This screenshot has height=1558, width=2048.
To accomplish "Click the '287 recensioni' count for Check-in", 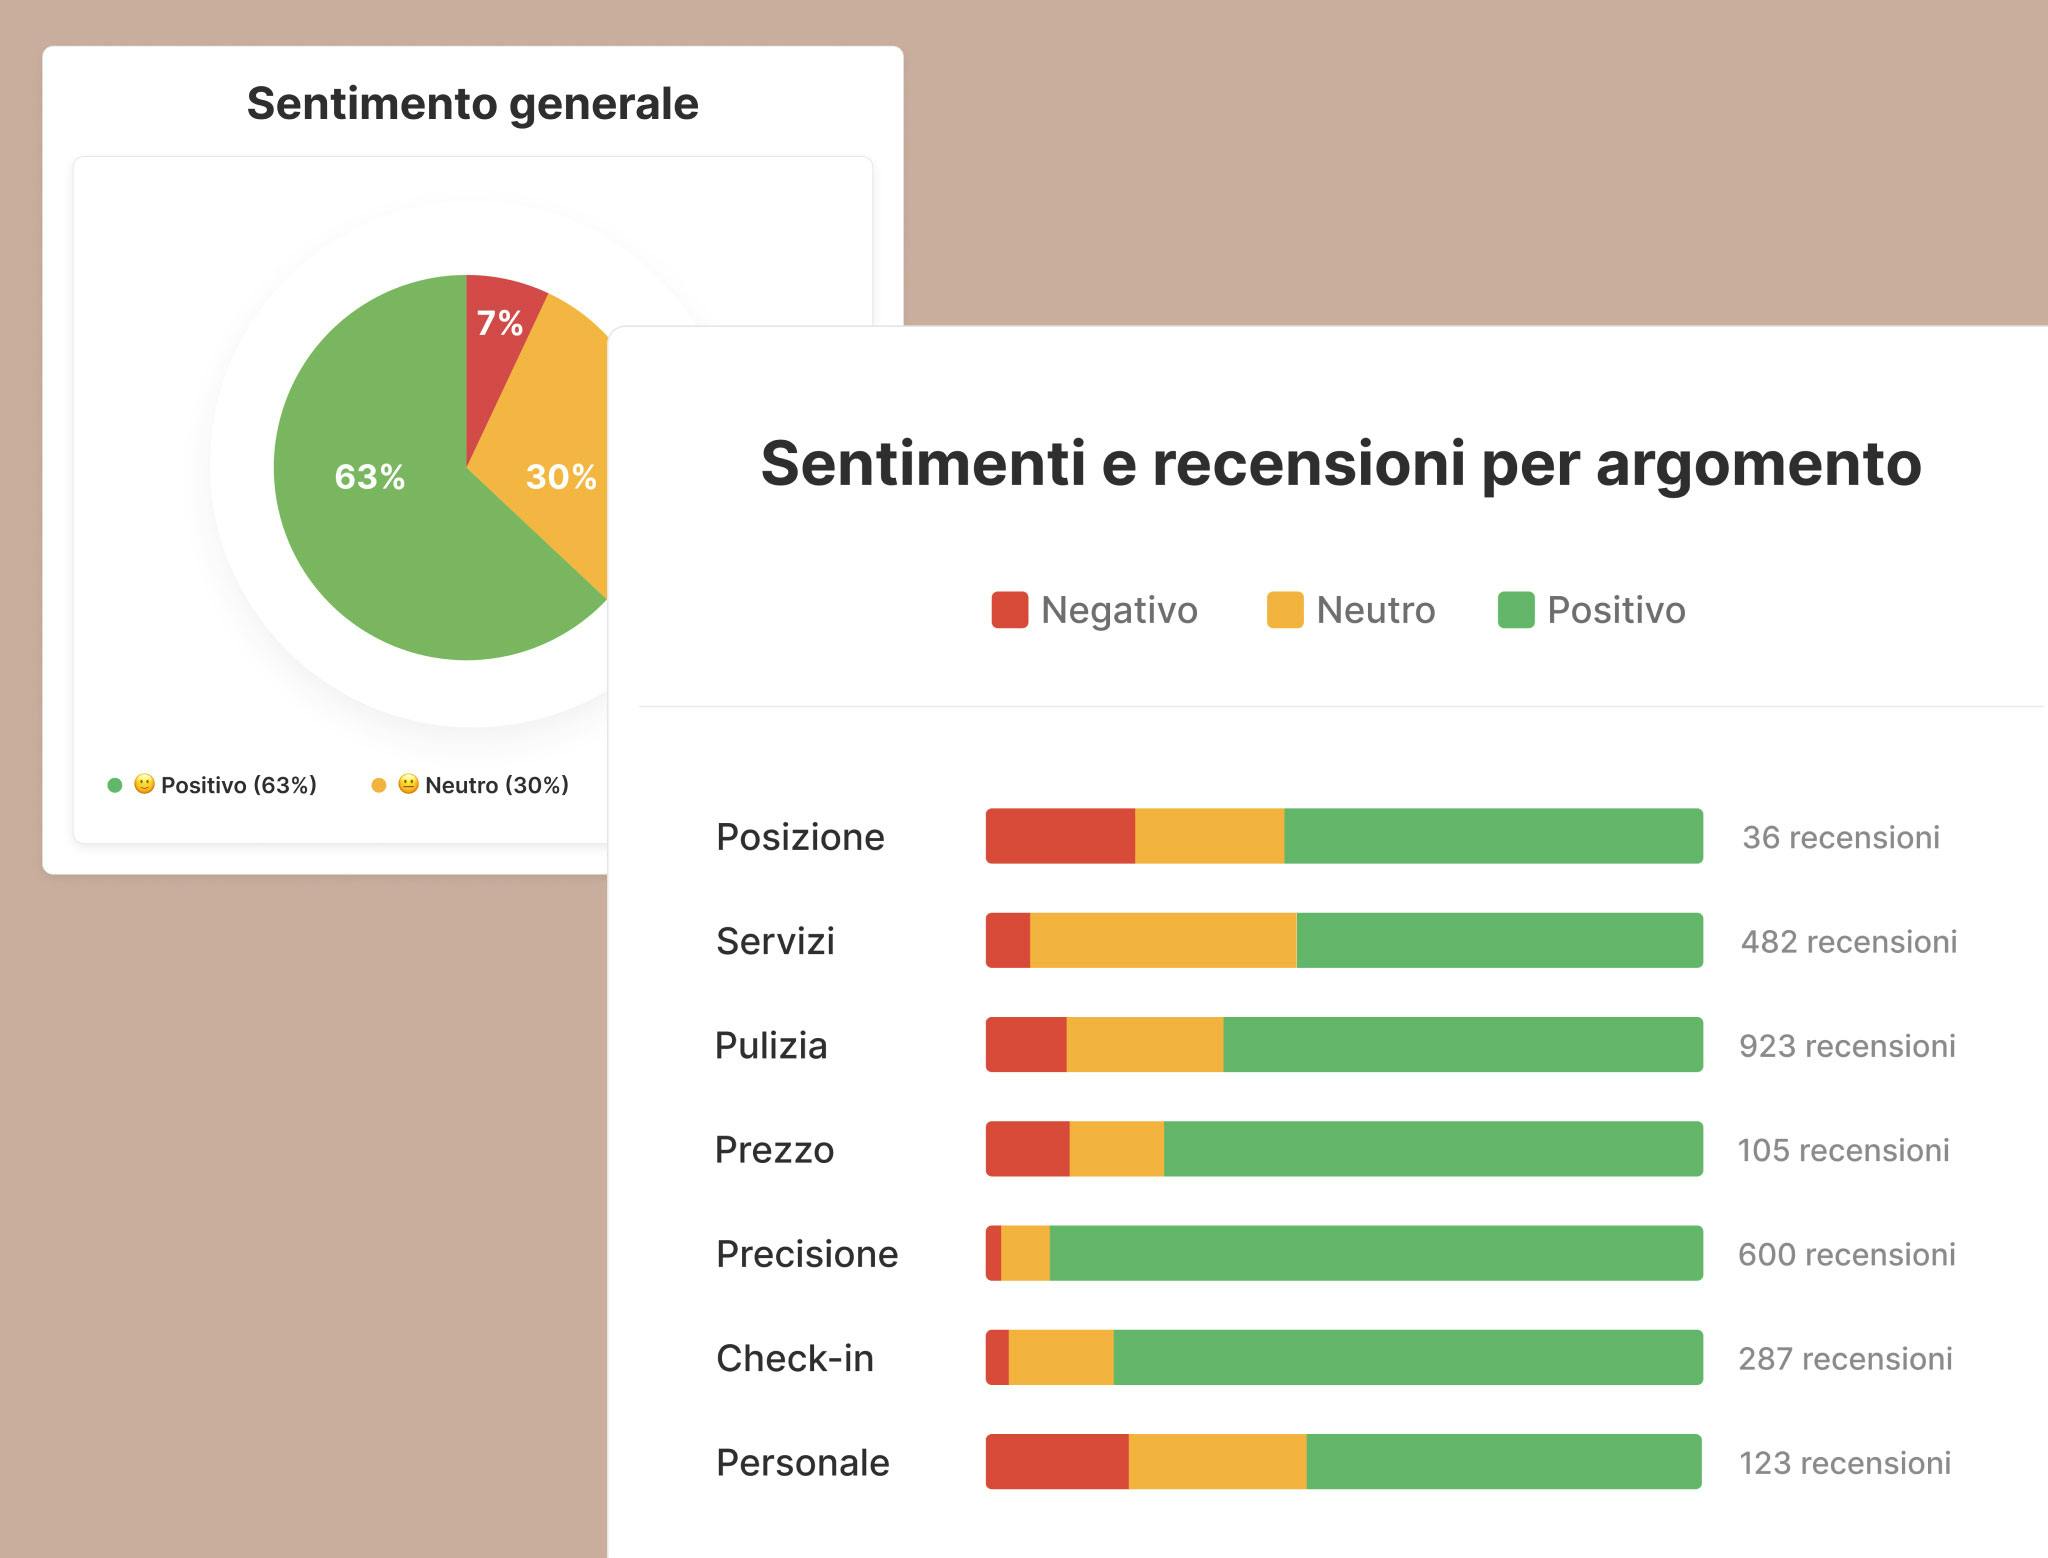I will pyautogui.click(x=1845, y=1359).
